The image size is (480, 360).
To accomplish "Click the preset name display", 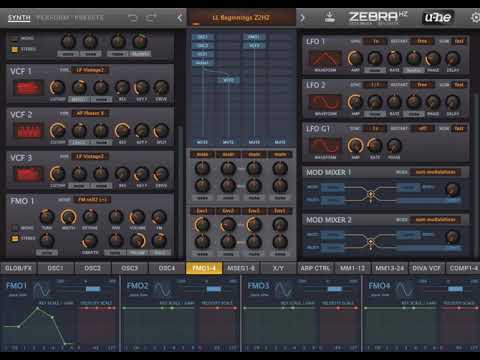I will pos(241,18).
